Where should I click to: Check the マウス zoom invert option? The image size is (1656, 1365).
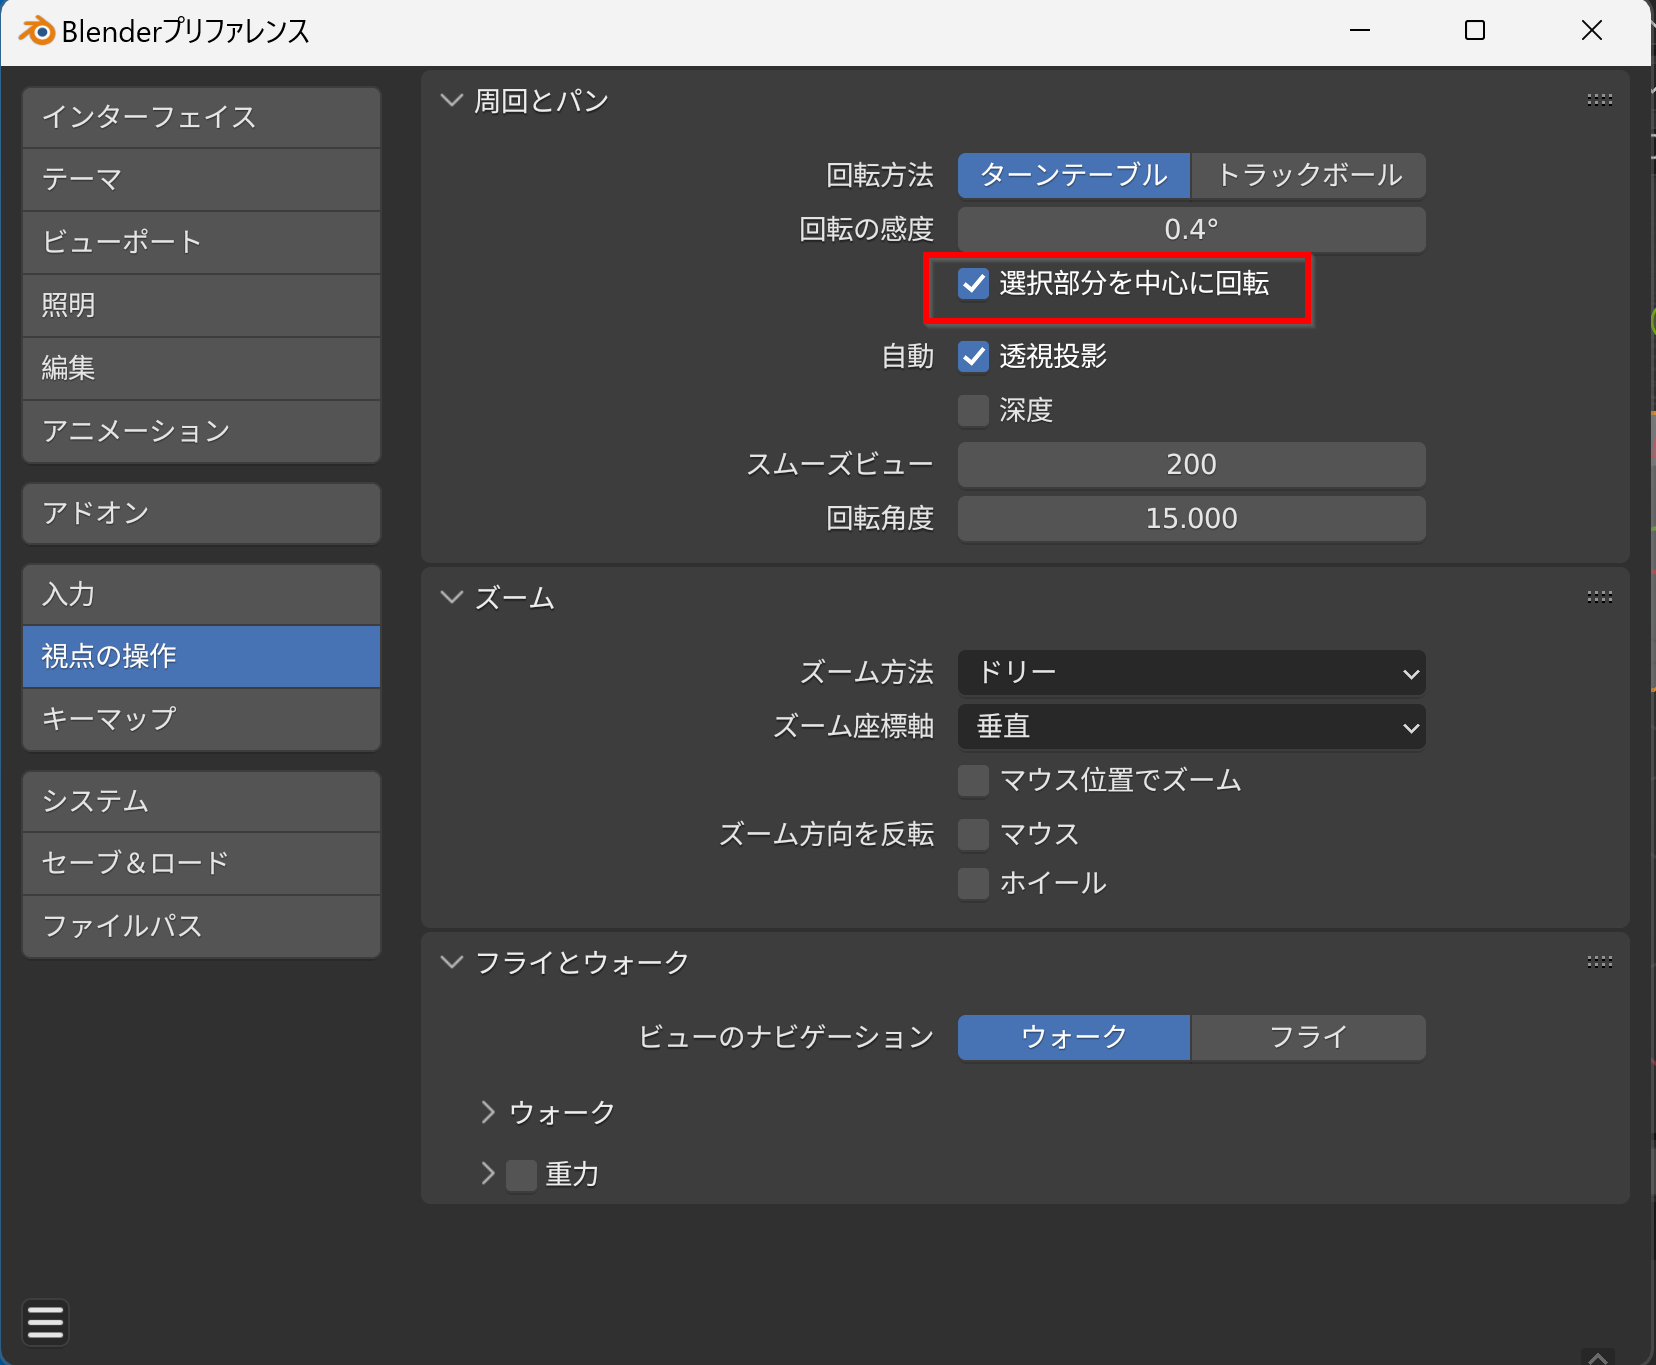tap(973, 835)
